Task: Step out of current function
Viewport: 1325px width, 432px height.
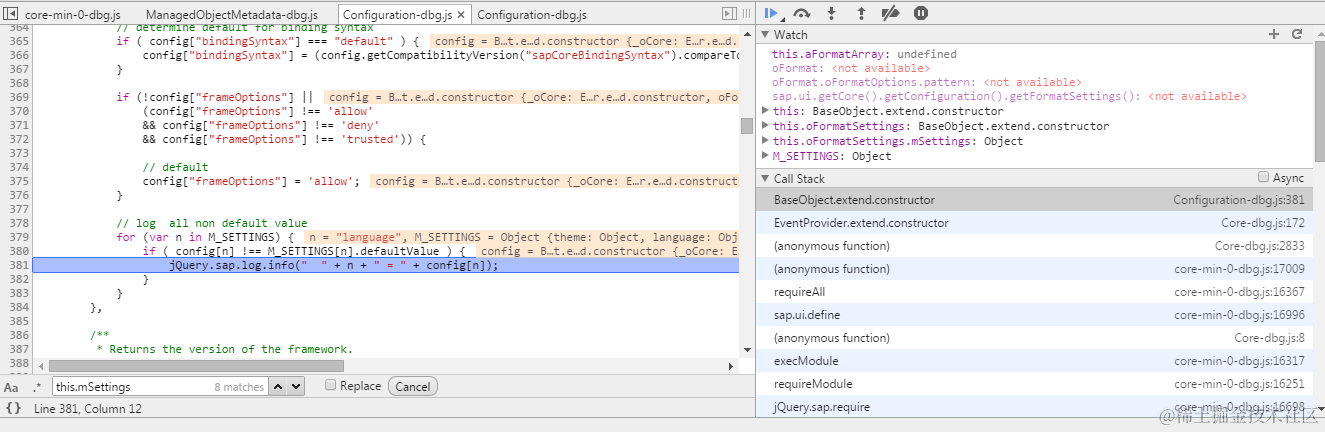Action: pos(861,13)
